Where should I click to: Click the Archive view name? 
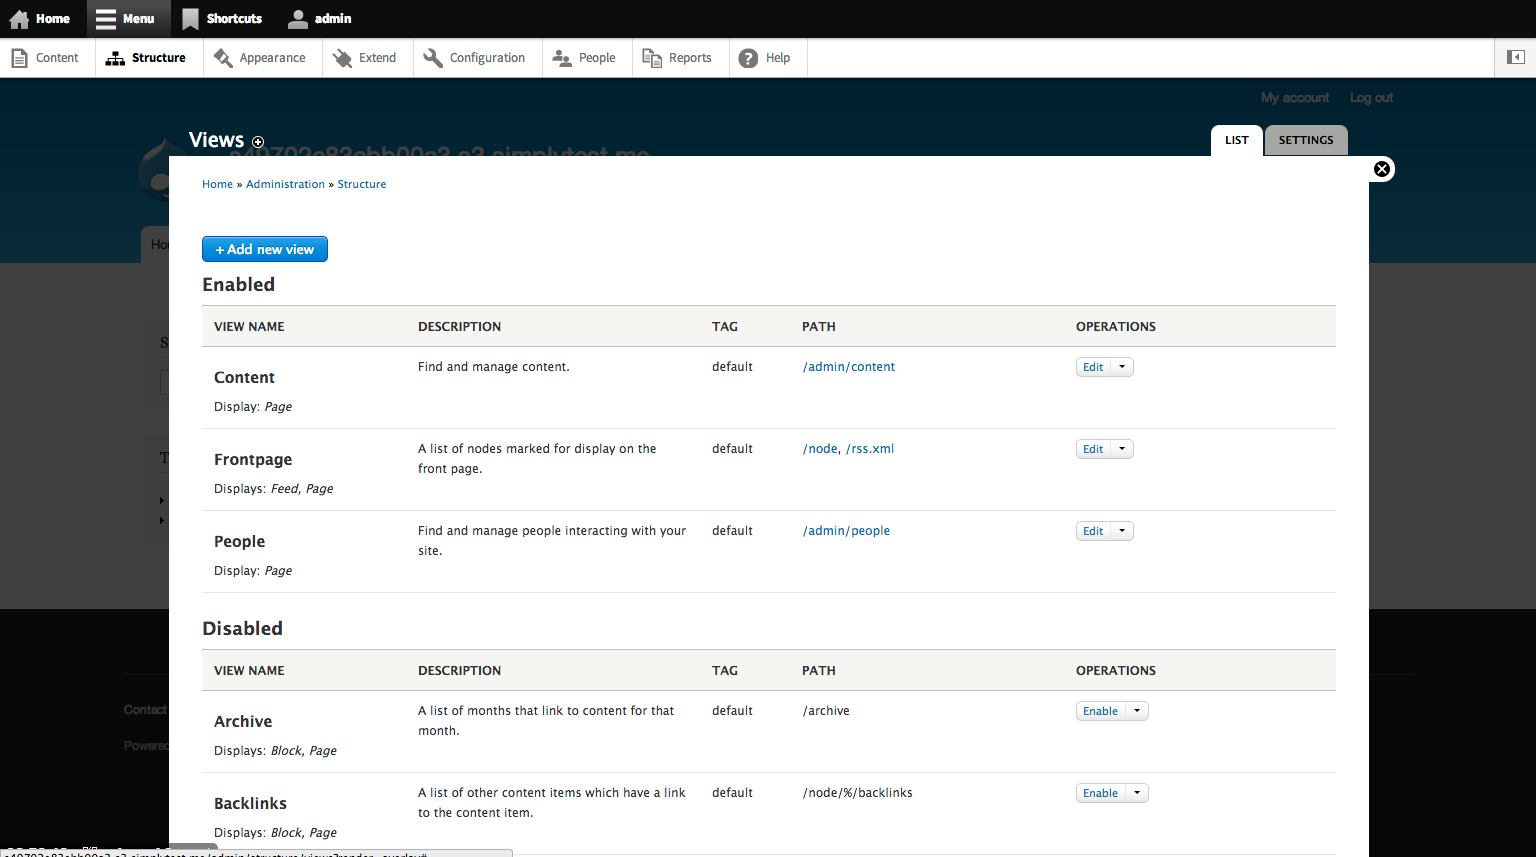pos(243,721)
